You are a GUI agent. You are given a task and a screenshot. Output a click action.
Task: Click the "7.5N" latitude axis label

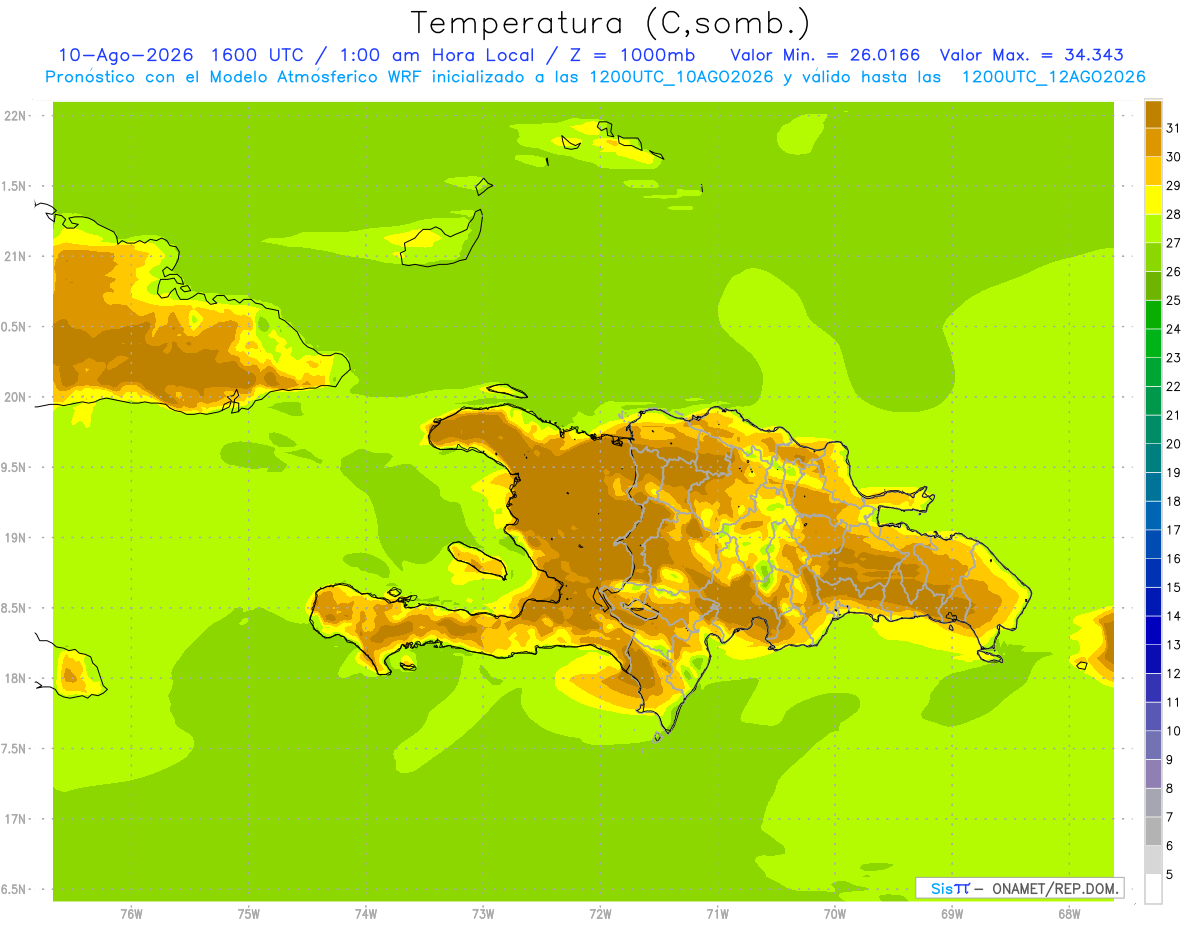click(x=15, y=749)
